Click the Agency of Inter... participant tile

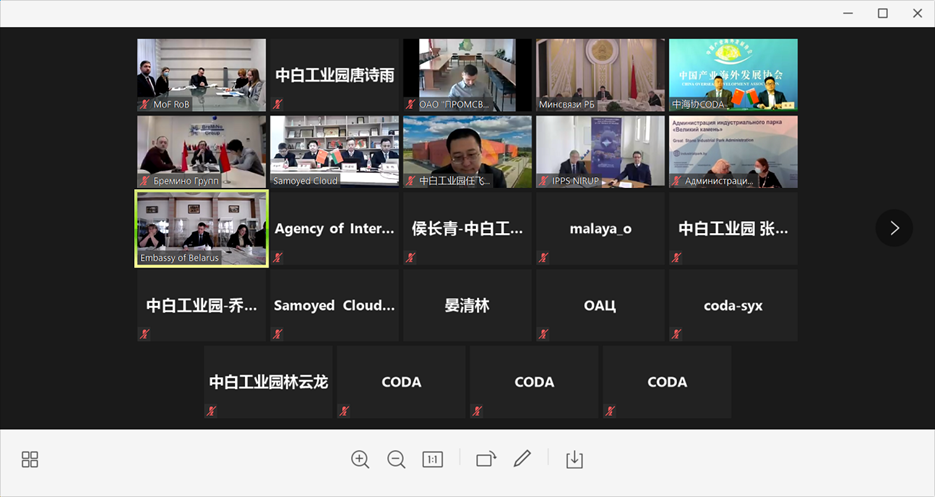point(334,229)
